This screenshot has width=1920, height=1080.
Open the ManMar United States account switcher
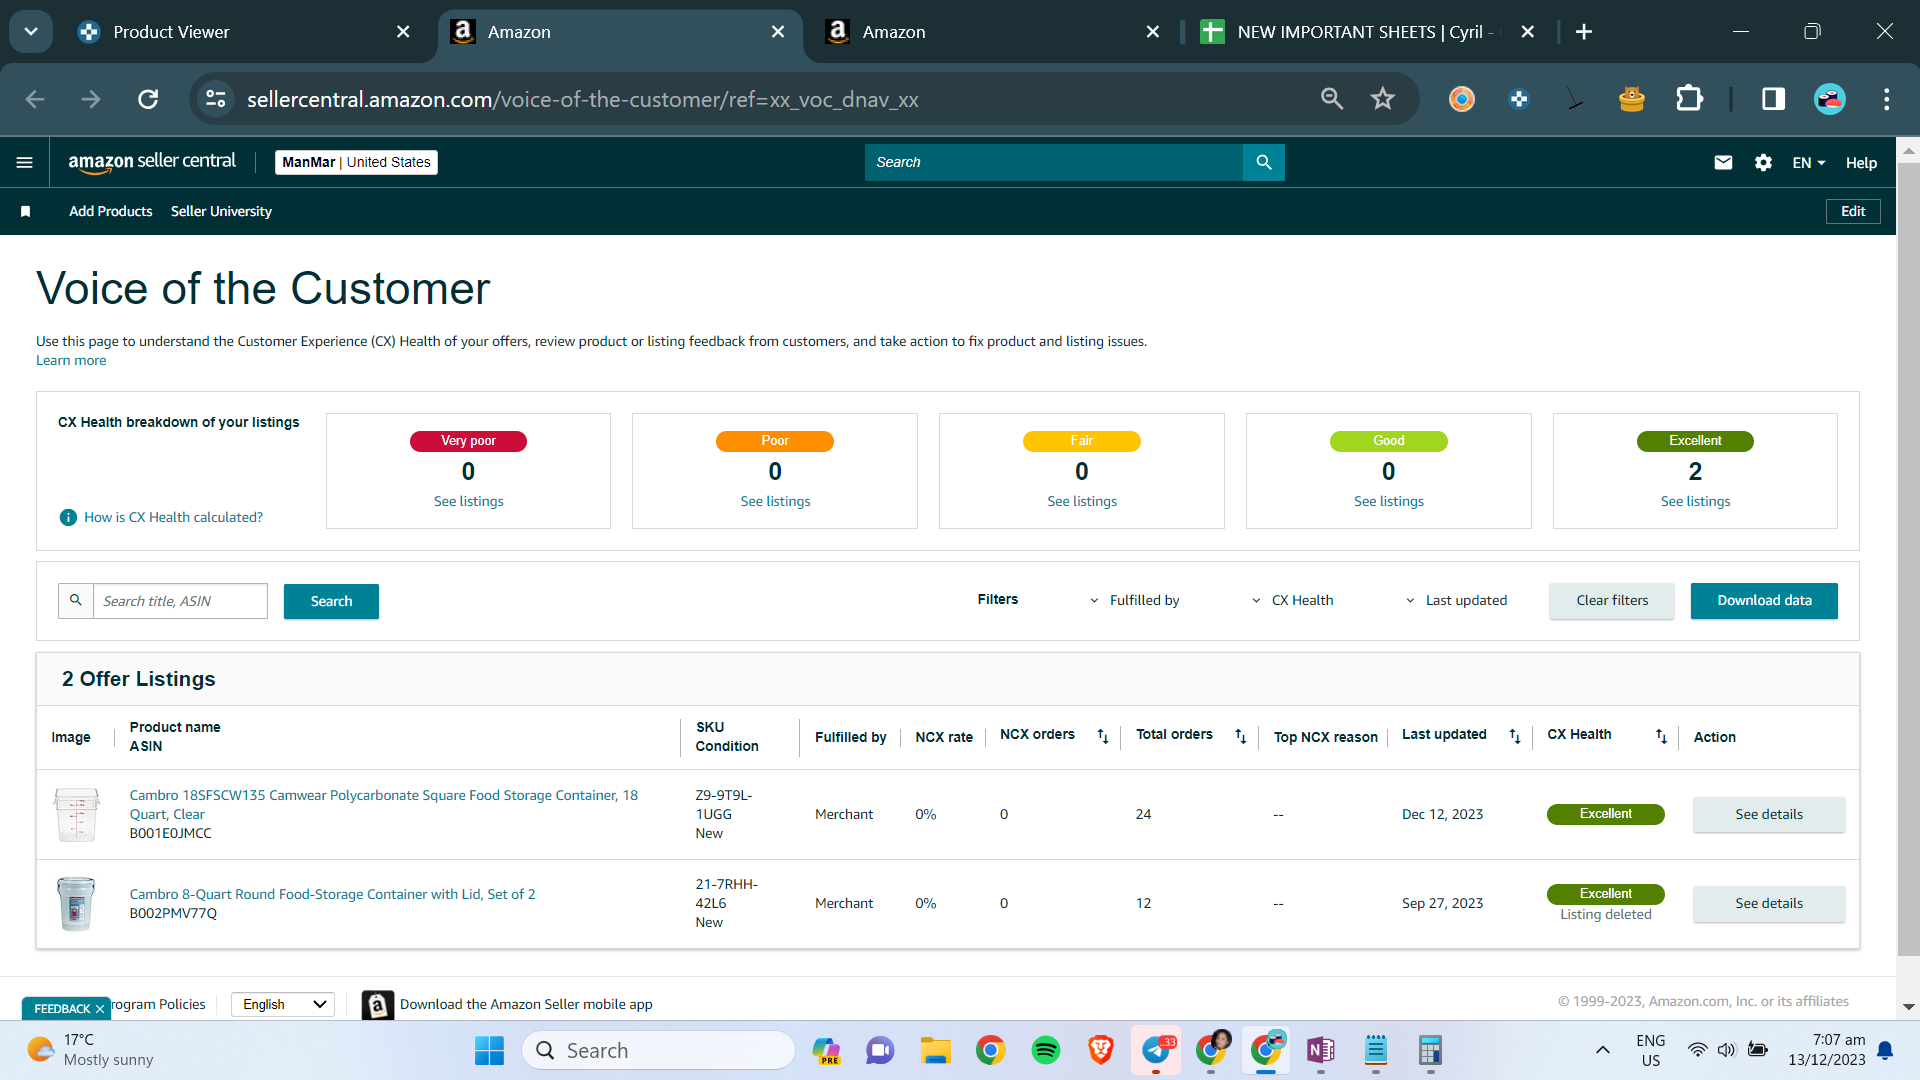(356, 162)
